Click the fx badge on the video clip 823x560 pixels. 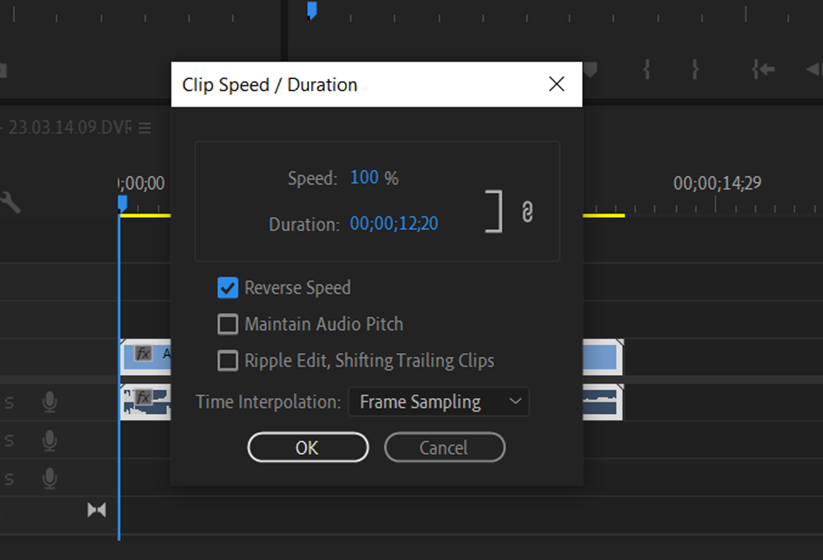143,354
